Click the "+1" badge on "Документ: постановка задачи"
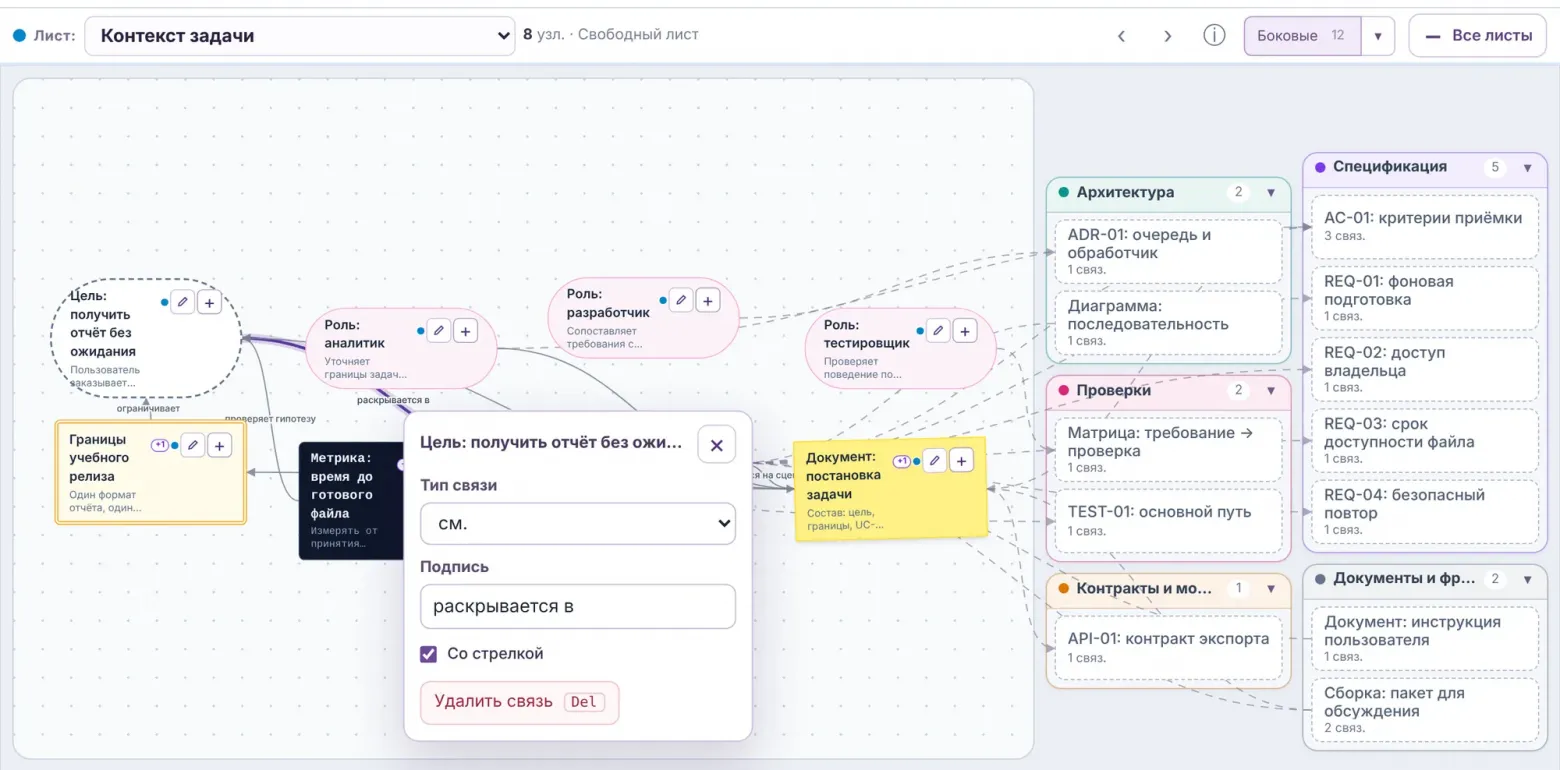Viewport: 1560px width, 770px height. point(901,461)
